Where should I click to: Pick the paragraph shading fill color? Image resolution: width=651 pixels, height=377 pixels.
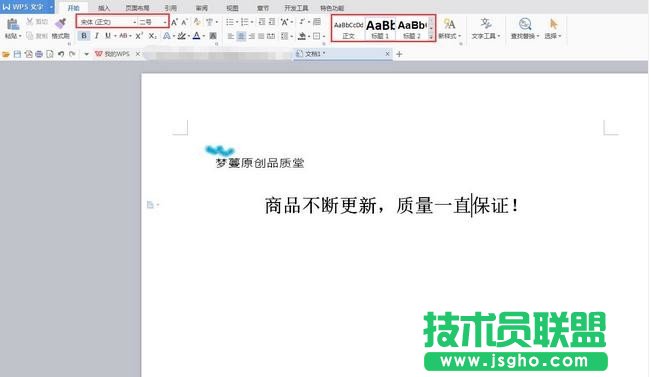[x=302, y=36]
